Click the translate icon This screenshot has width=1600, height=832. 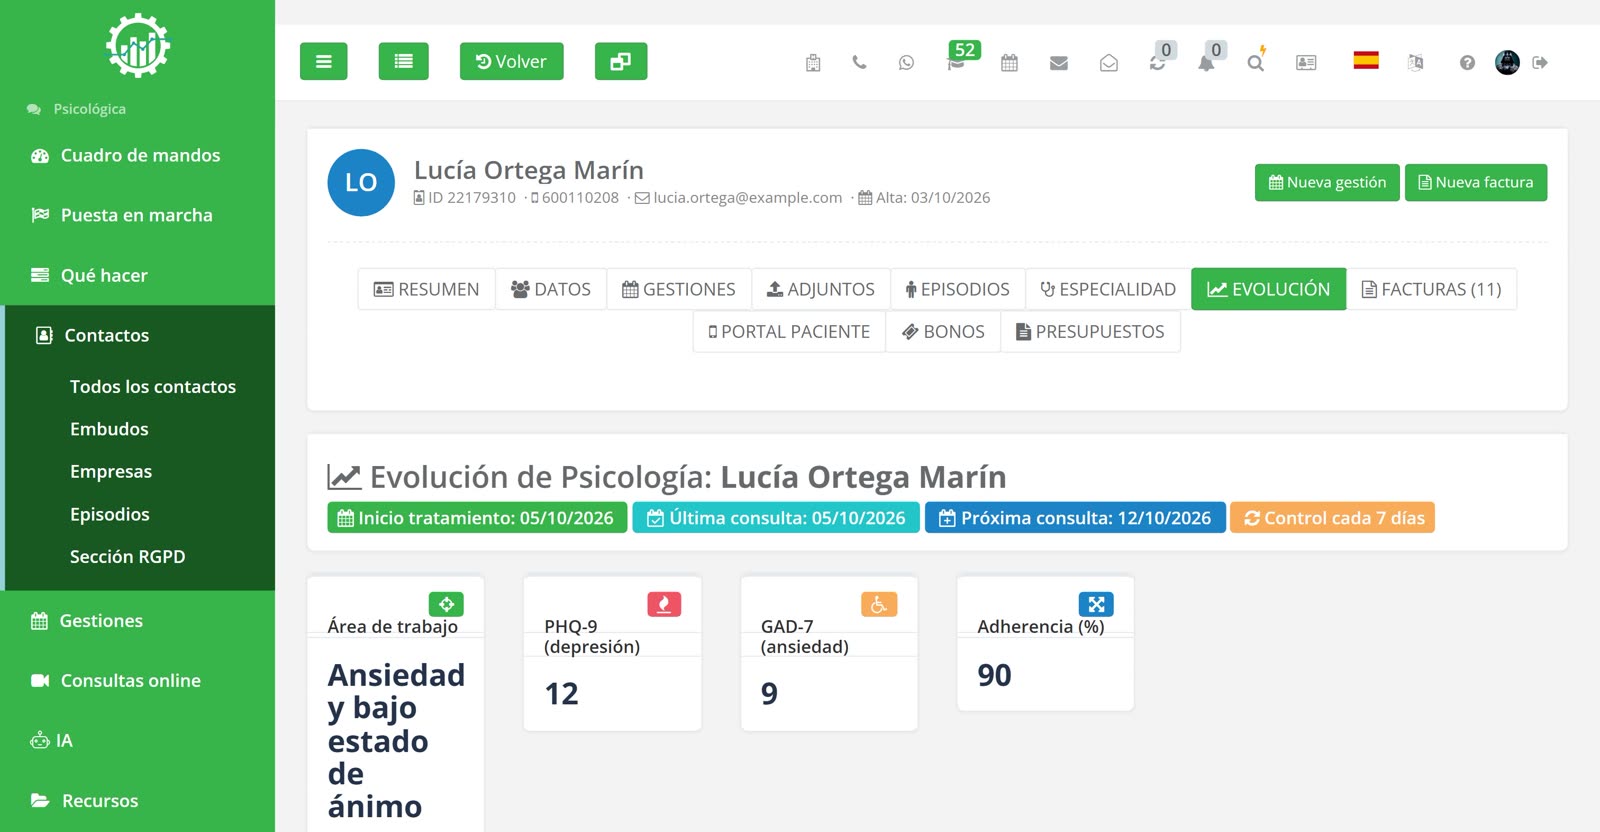(x=1415, y=62)
